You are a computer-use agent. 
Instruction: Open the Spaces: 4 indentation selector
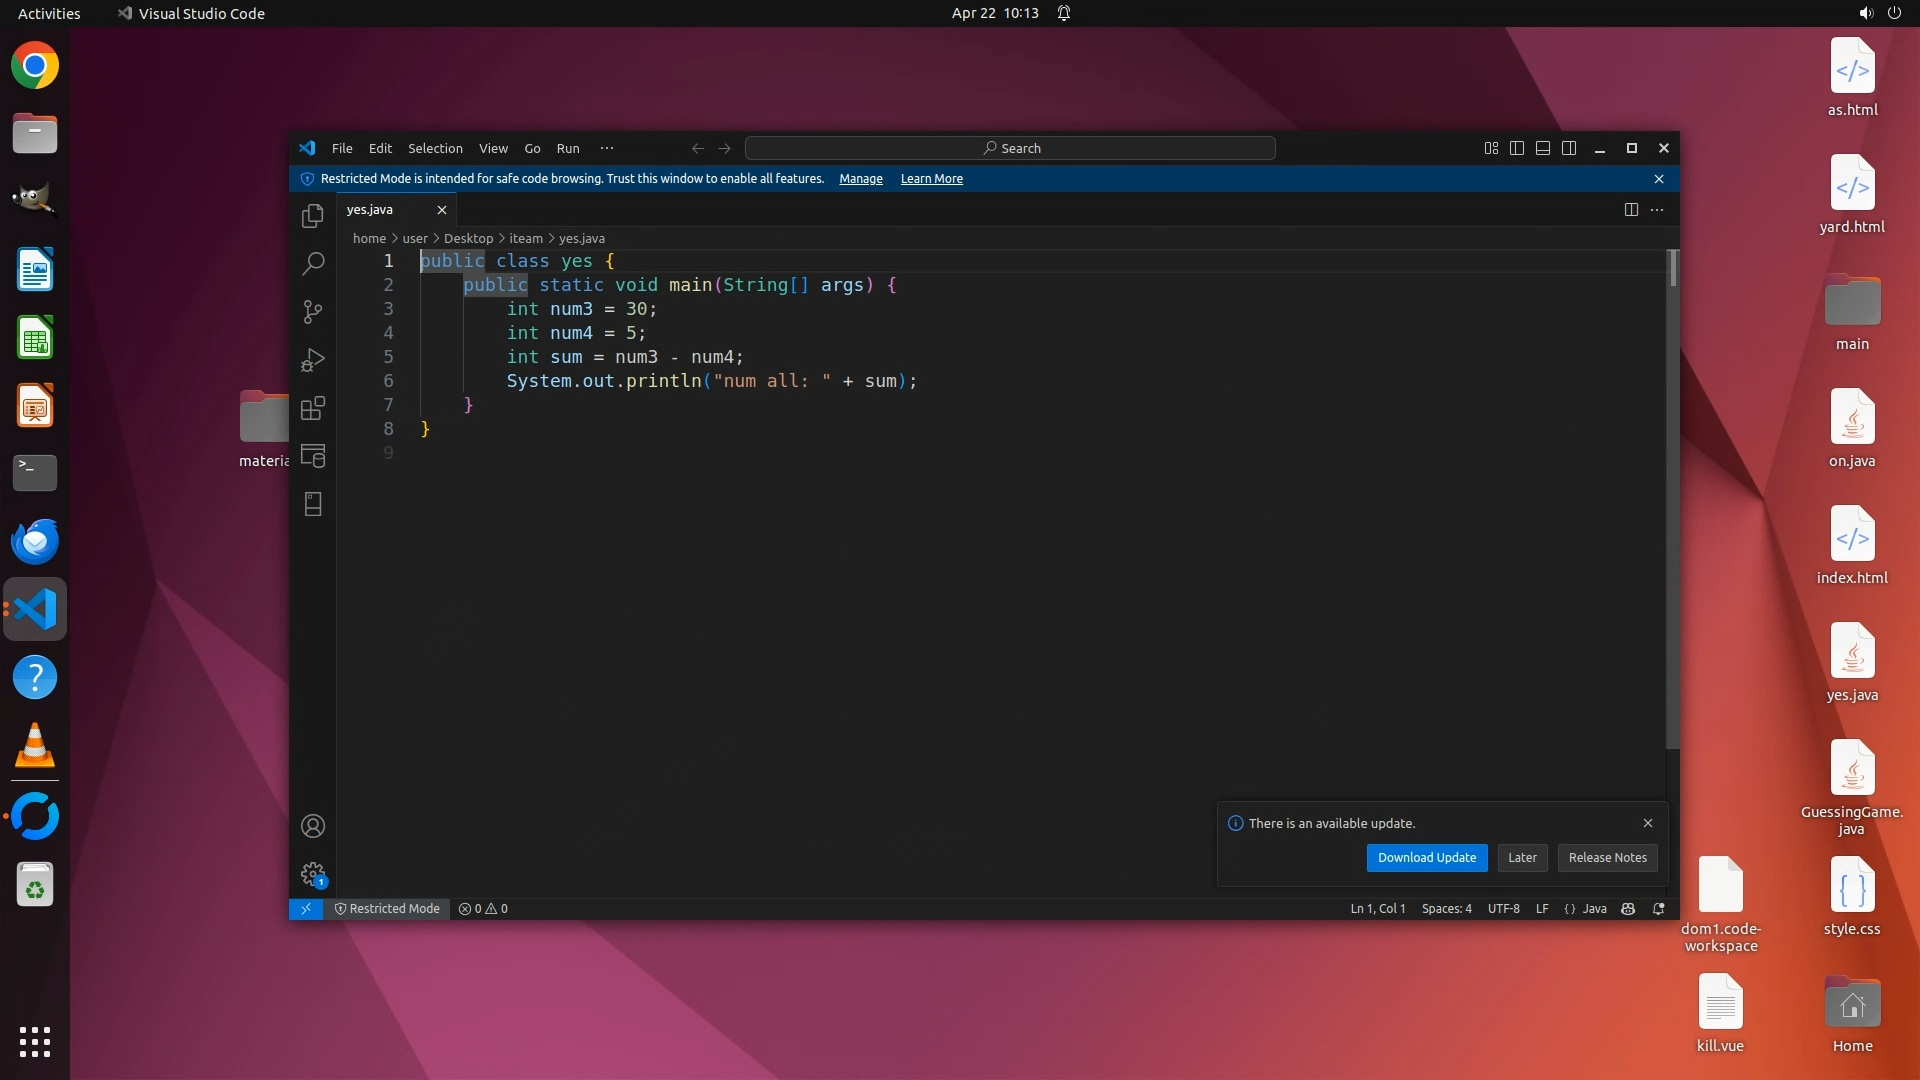coord(1446,909)
